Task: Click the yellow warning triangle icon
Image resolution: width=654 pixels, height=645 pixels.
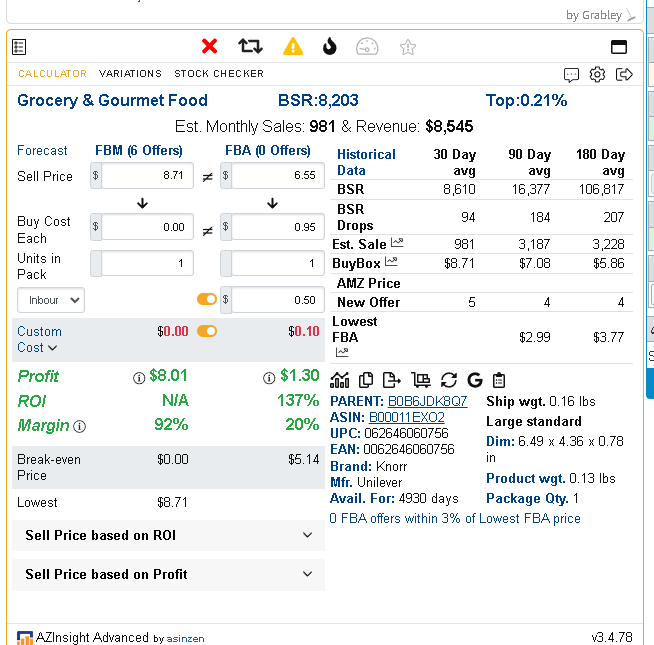Action: 293,46
